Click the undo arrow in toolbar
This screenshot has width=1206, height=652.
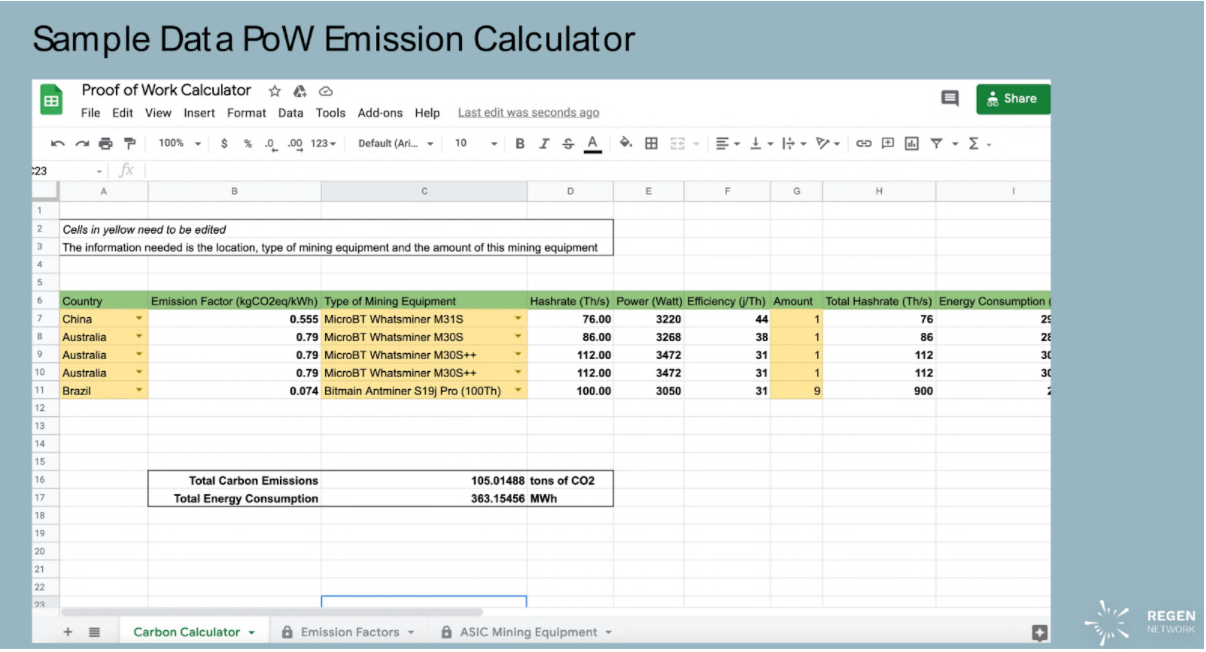[x=58, y=144]
